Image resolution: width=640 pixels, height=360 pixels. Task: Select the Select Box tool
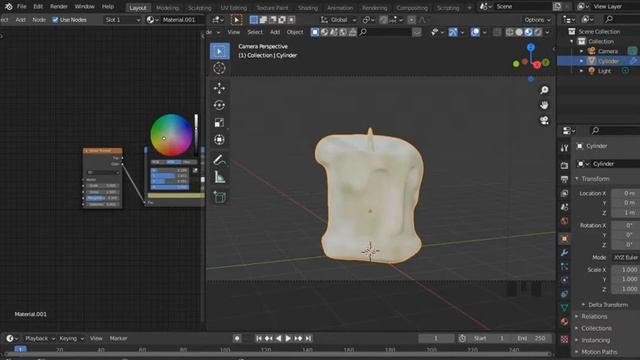(x=220, y=51)
